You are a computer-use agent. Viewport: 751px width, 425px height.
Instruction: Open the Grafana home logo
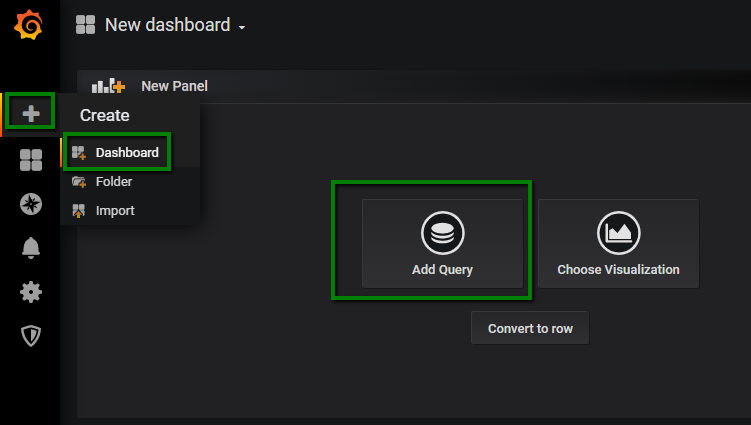tap(29, 24)
